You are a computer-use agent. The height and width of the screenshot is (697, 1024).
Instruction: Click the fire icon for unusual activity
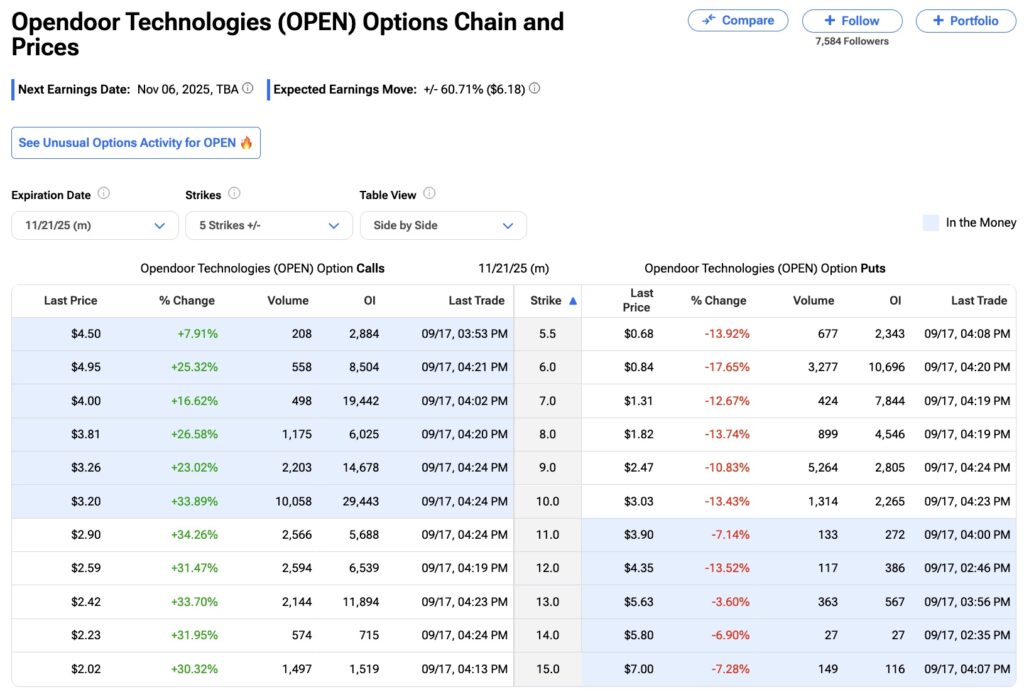pyautogui.click(x=247, y=143)
